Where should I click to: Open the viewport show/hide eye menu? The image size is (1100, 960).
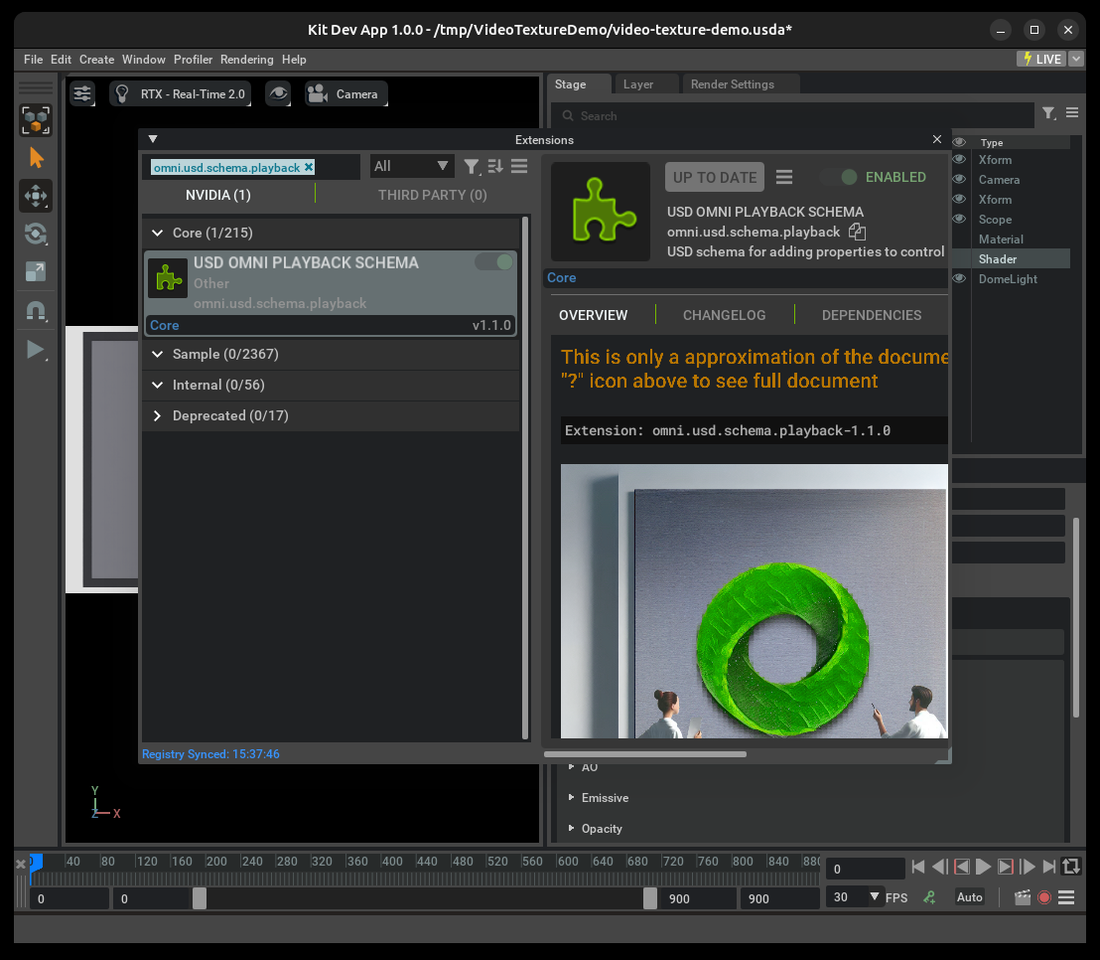coord(279,93)
